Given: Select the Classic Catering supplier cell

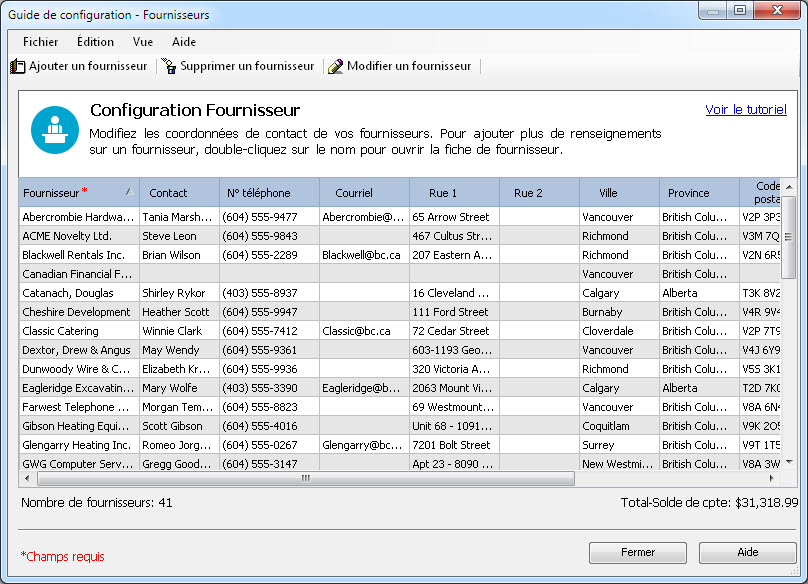Looking at the screenshot, I should [61, 331].
